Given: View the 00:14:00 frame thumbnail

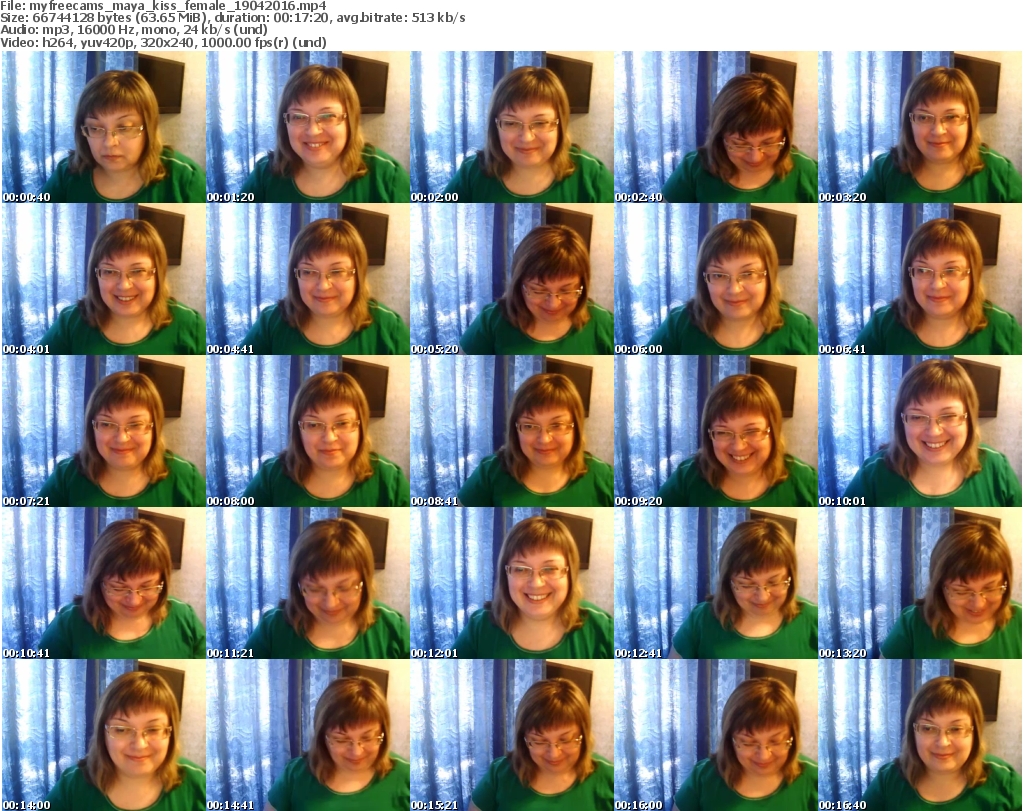Looking at the screenshot, I should [x=104, y=735].
